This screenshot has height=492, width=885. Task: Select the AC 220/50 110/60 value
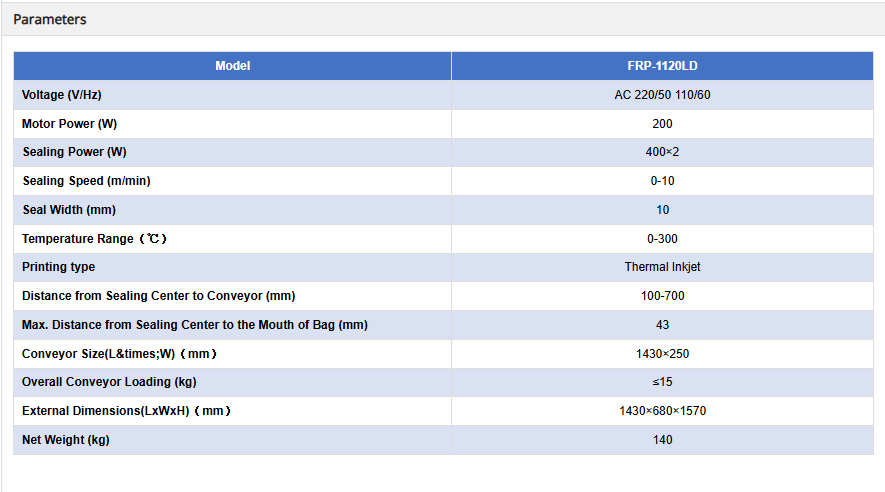[x=662, y=95]
